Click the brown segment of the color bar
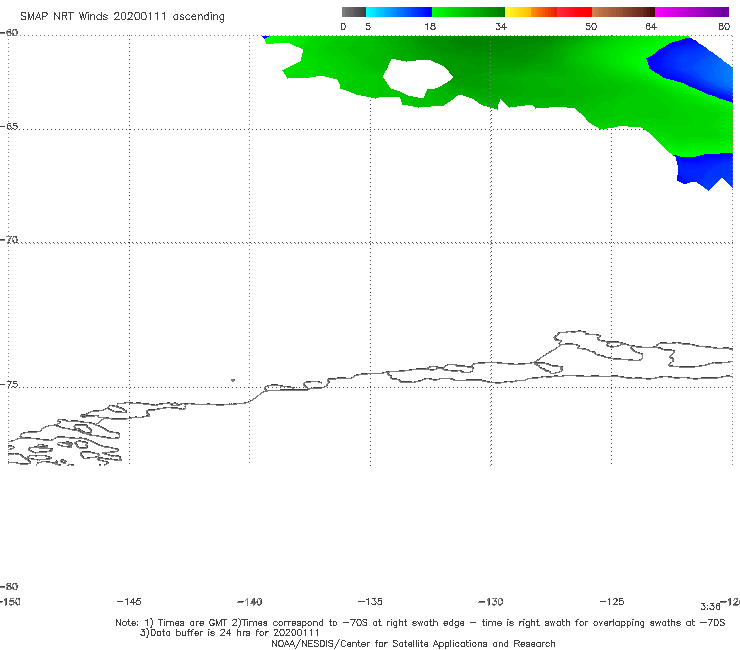740x650 pixels. tap(623, 12)
